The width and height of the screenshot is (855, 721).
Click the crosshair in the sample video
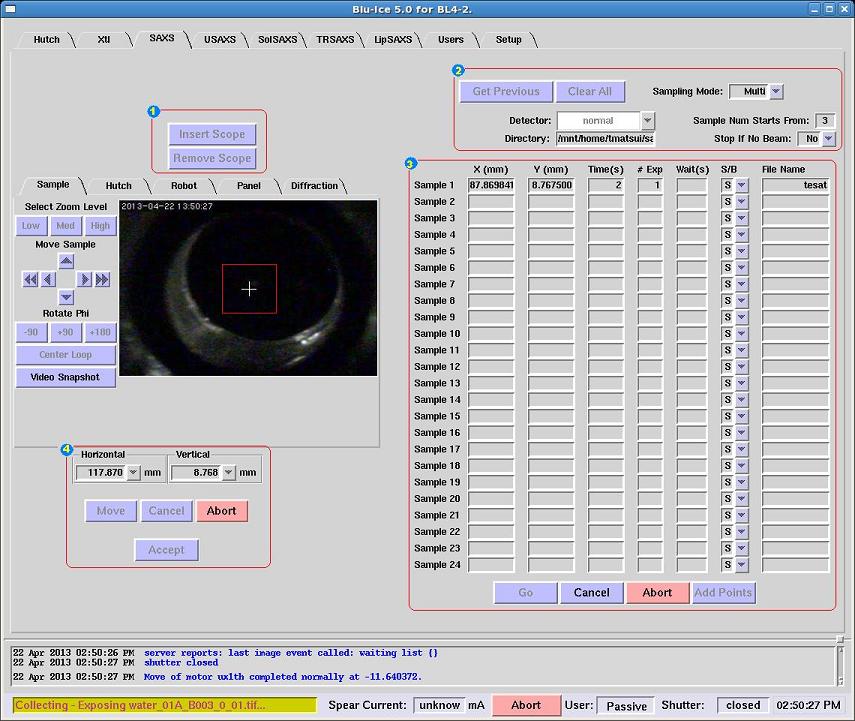[249, 289]
